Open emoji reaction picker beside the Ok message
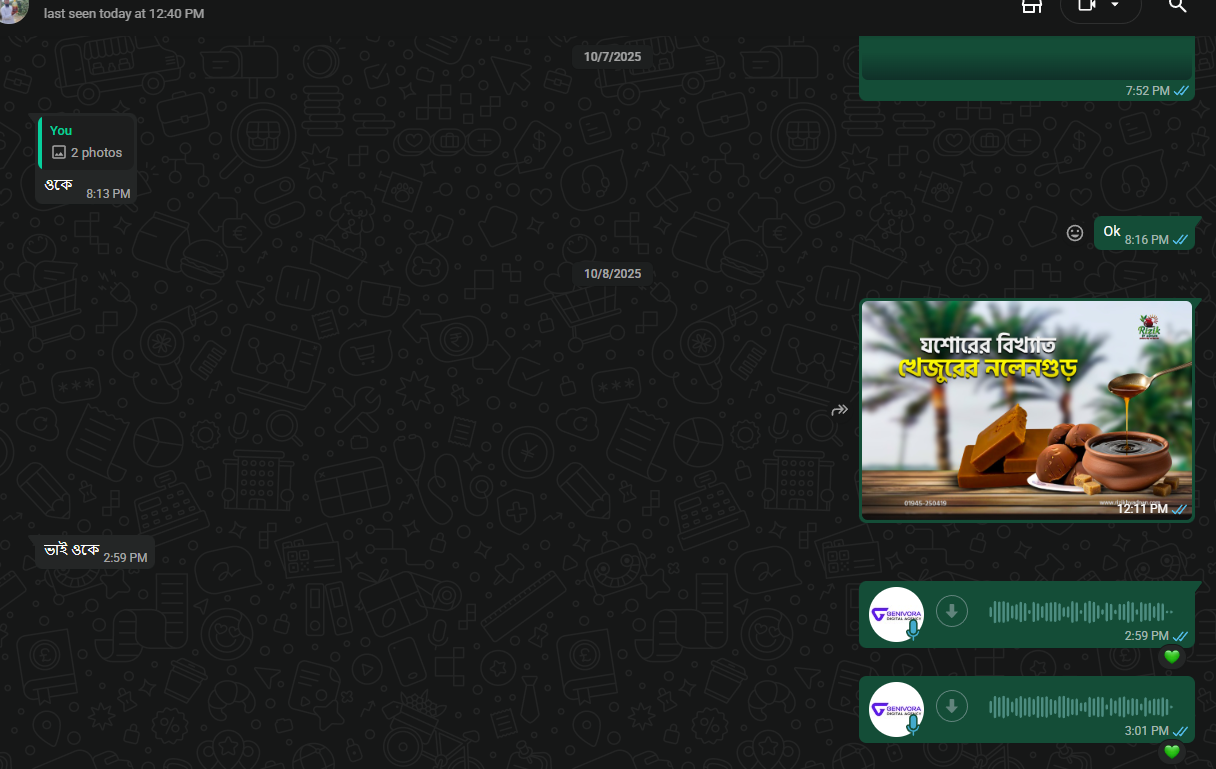This screenshot has width=1216, height=769. [x=1075, y=232]
